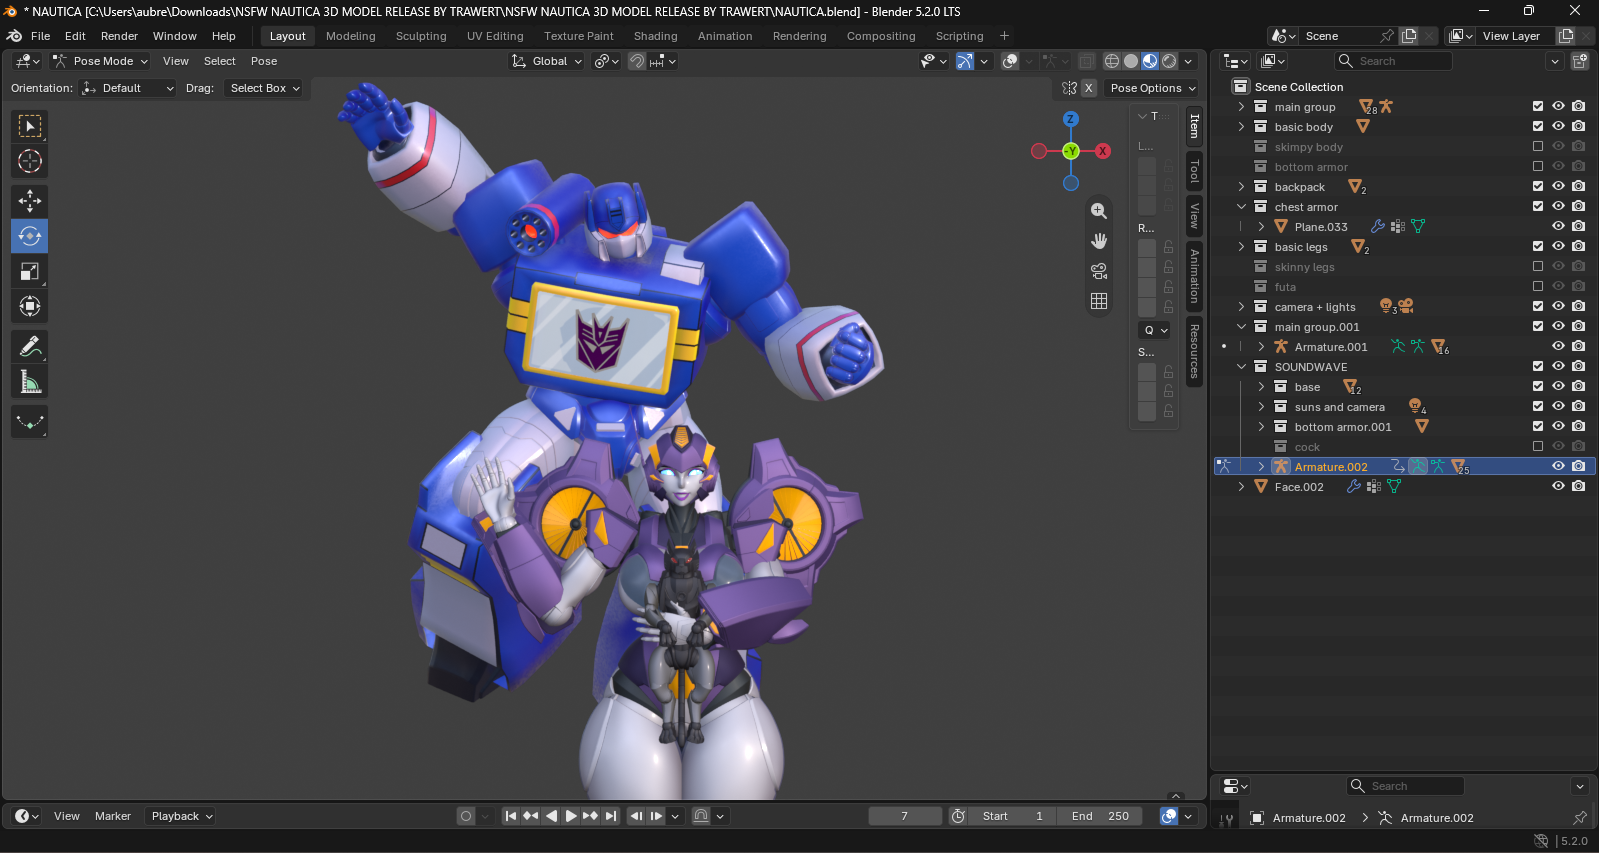The height and width of the screenshot is (853, 1599).
Task: Choose the Move tool
Action: (30, 201)
